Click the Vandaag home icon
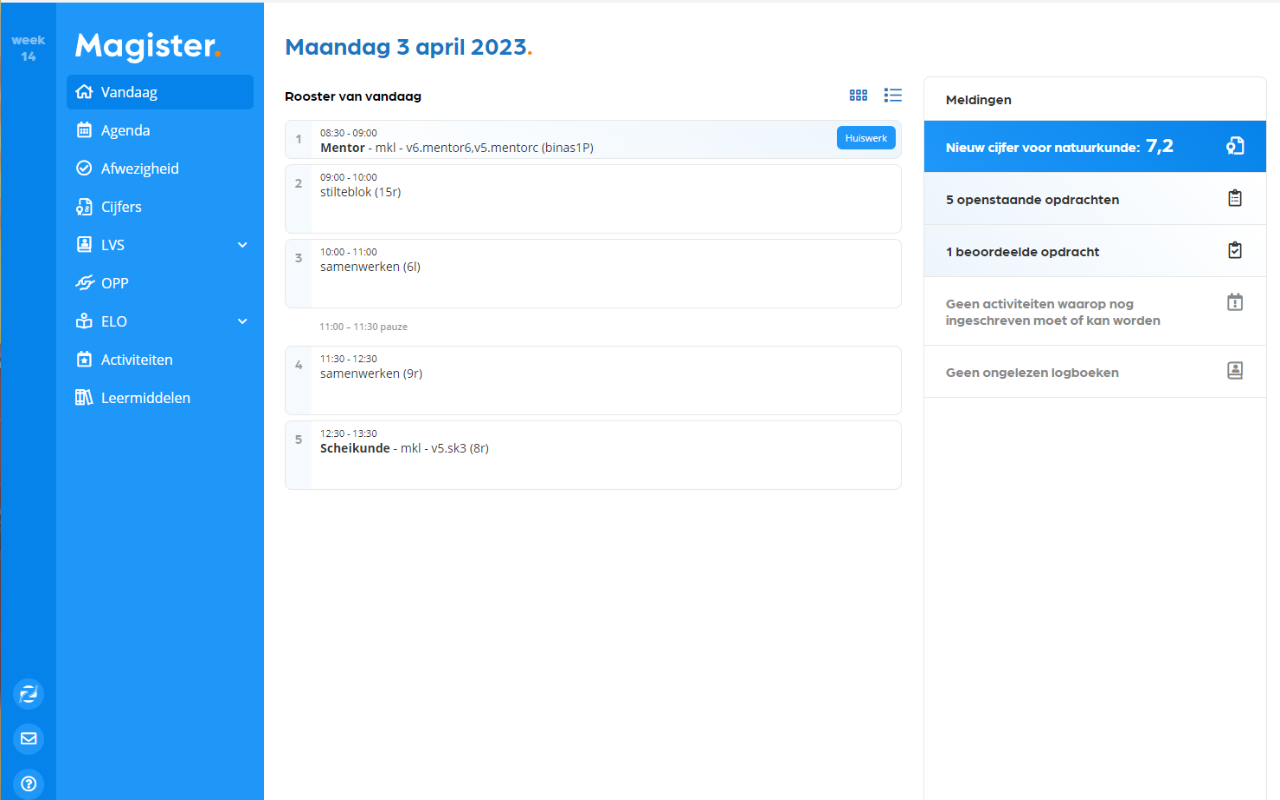Viewport: 1280px width, 800px height. [x=84, y=92]
